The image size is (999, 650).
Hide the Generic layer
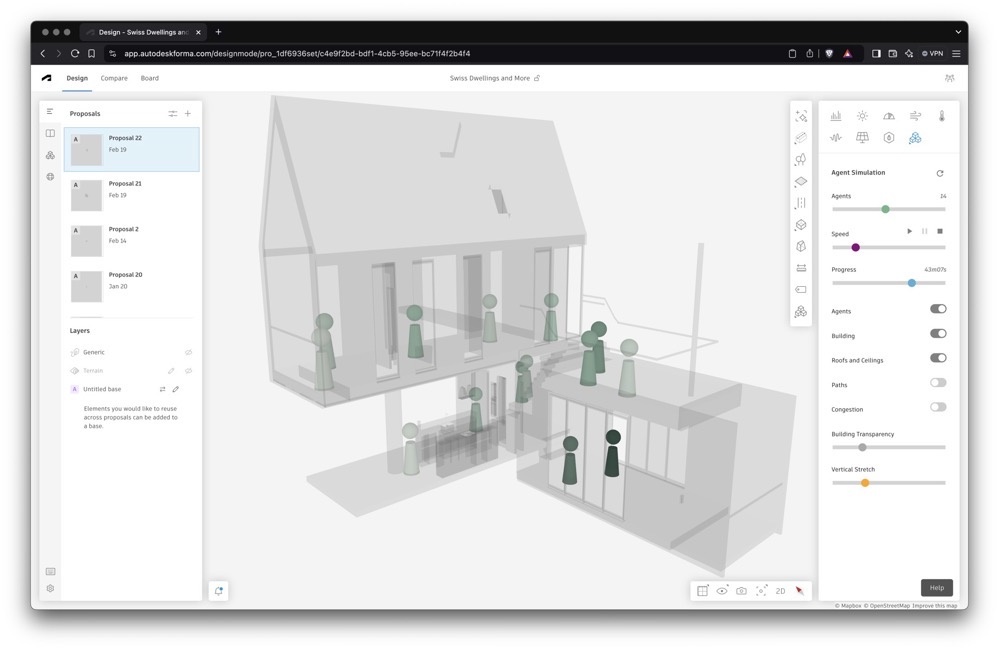188,352
